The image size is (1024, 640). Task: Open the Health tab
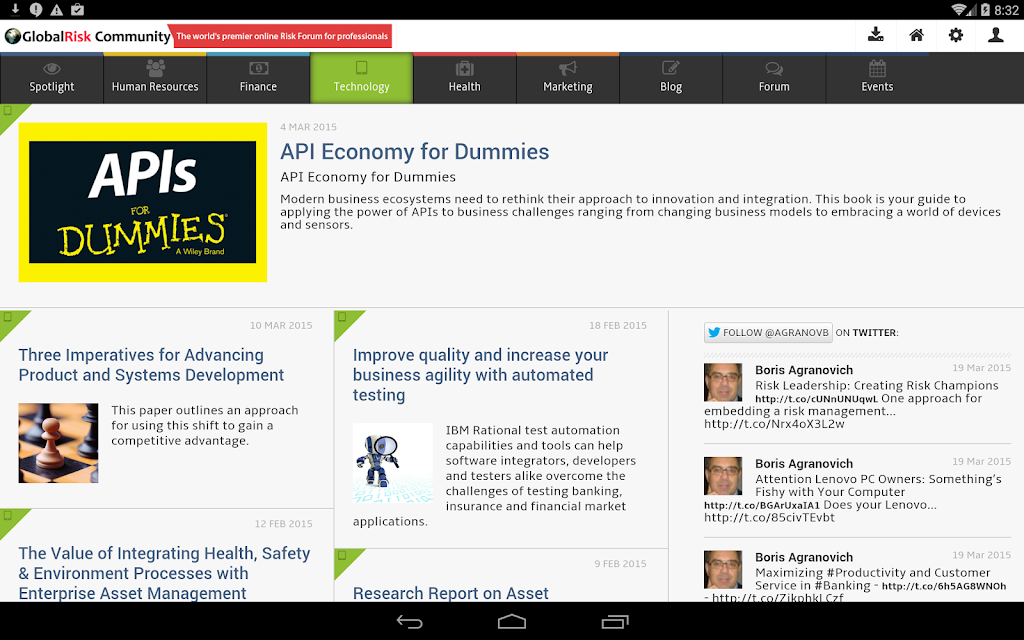pyautogui.click(x=464, y=78)
